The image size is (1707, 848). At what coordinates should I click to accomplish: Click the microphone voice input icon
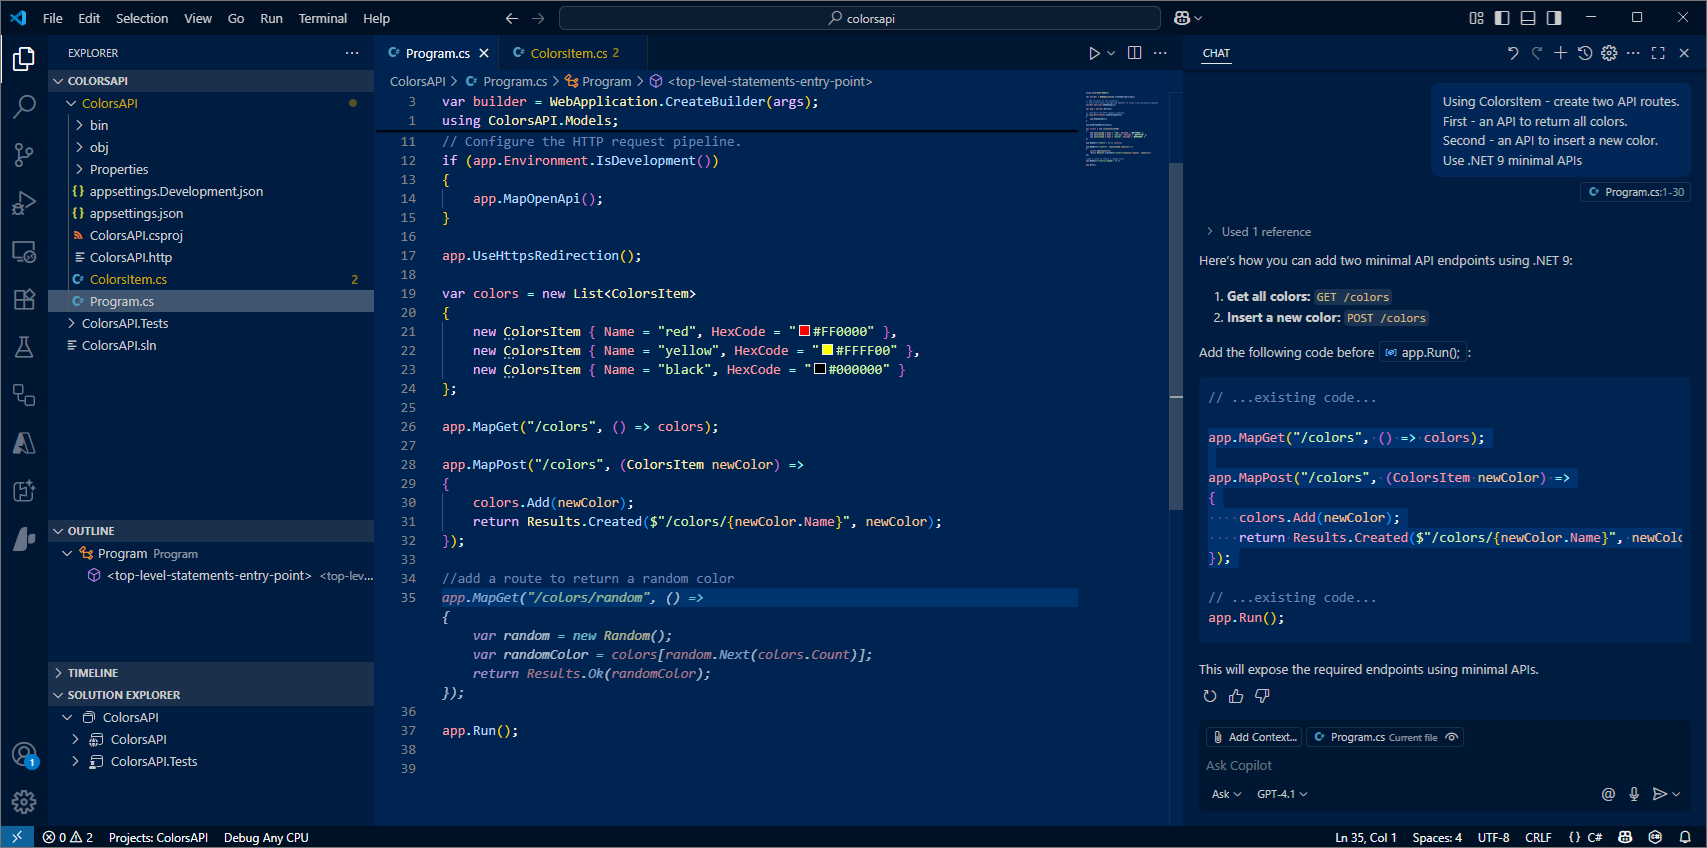pos(1634,794)
